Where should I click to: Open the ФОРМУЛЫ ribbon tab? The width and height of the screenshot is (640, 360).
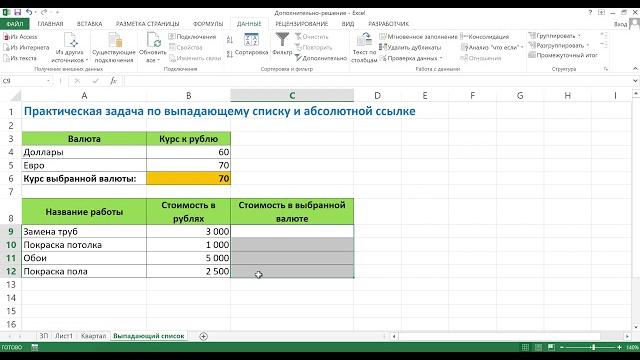pos(208,24)
